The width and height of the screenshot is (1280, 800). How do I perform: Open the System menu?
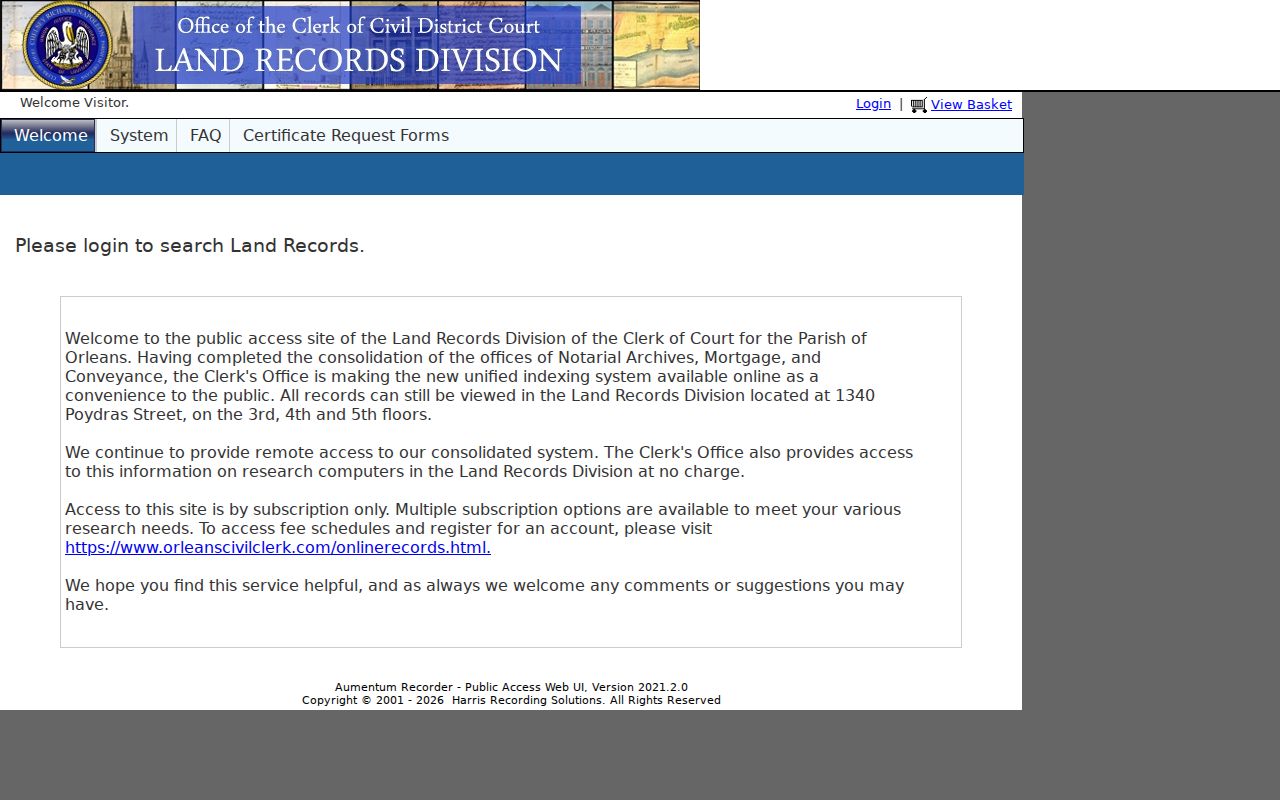pyautogui.click(x=138, y=136)
